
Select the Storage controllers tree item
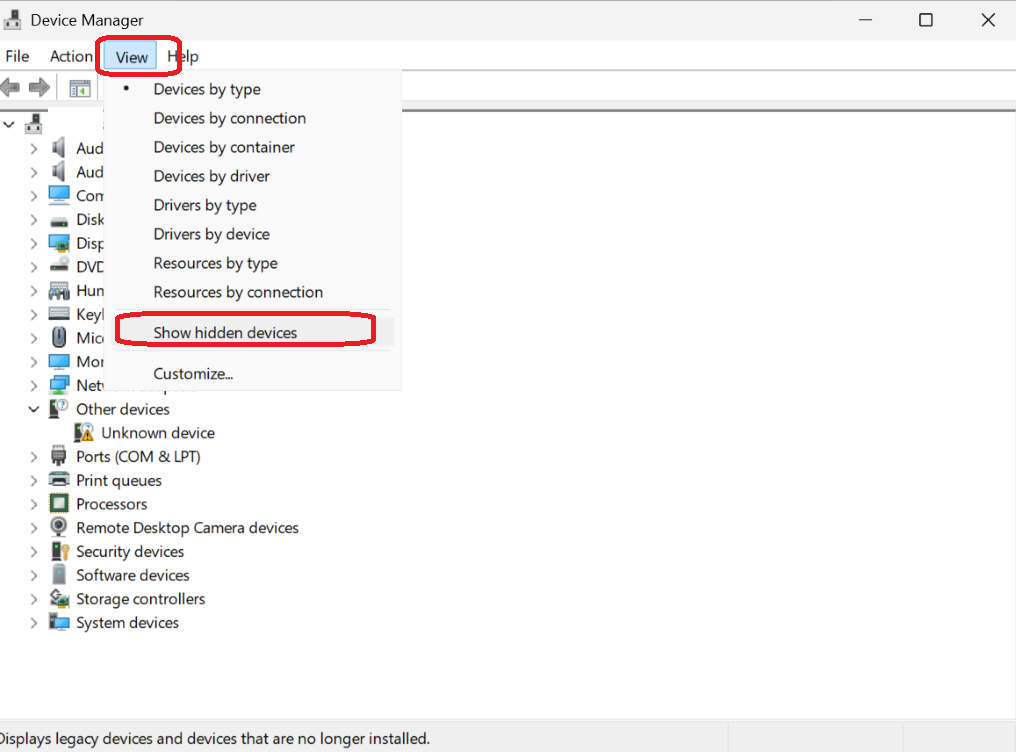point(141,599)
